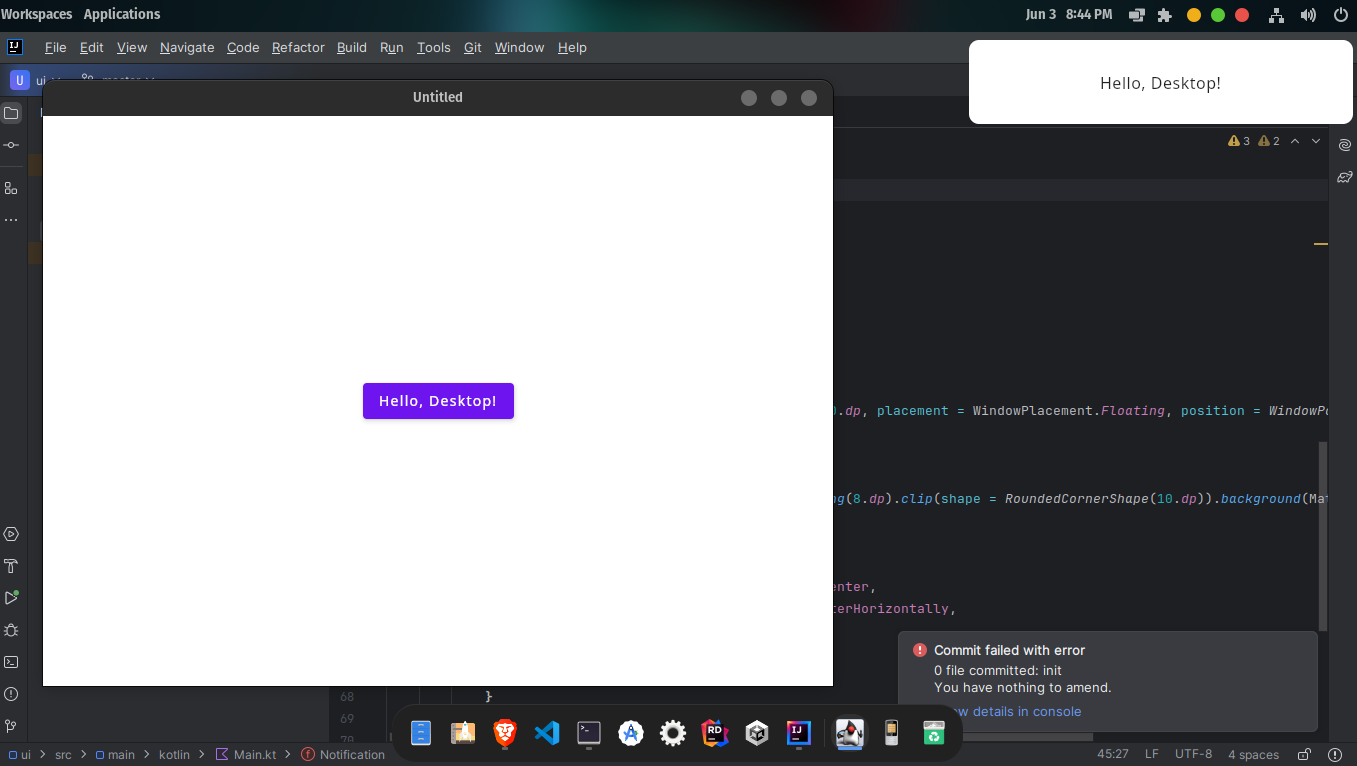Open the Commit tool window icon

tap(11, 145)
